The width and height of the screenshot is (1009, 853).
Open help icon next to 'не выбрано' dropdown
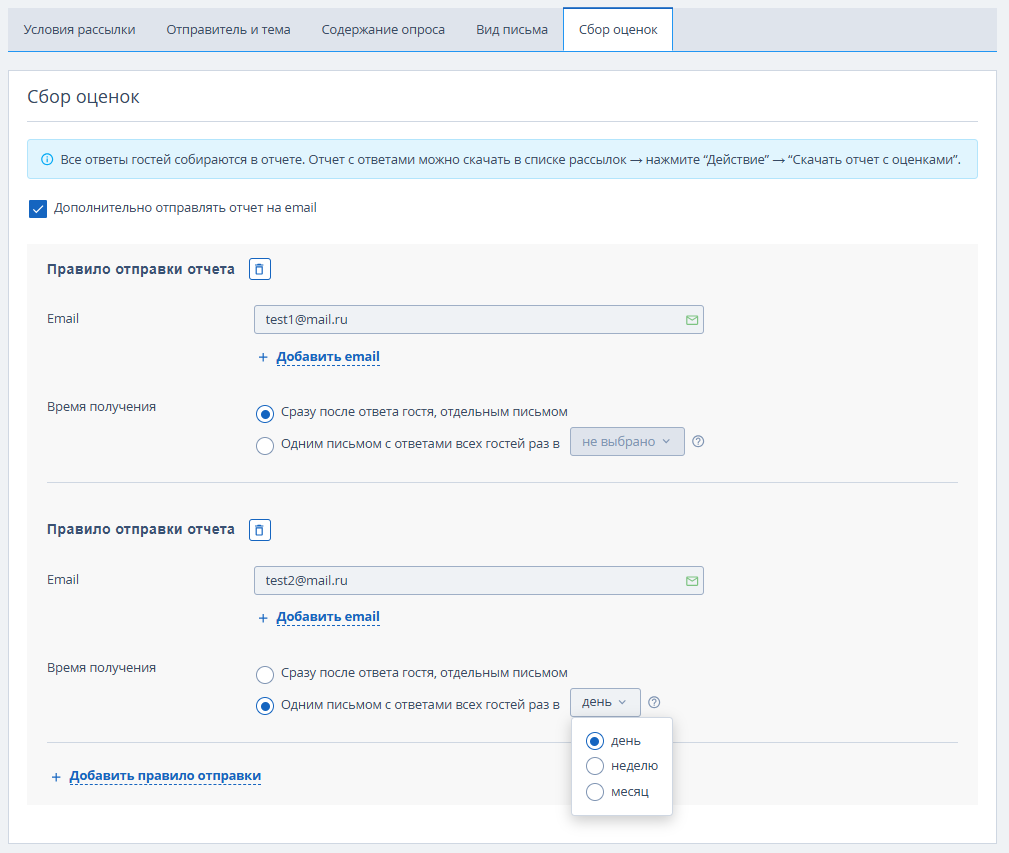[698, 441]
